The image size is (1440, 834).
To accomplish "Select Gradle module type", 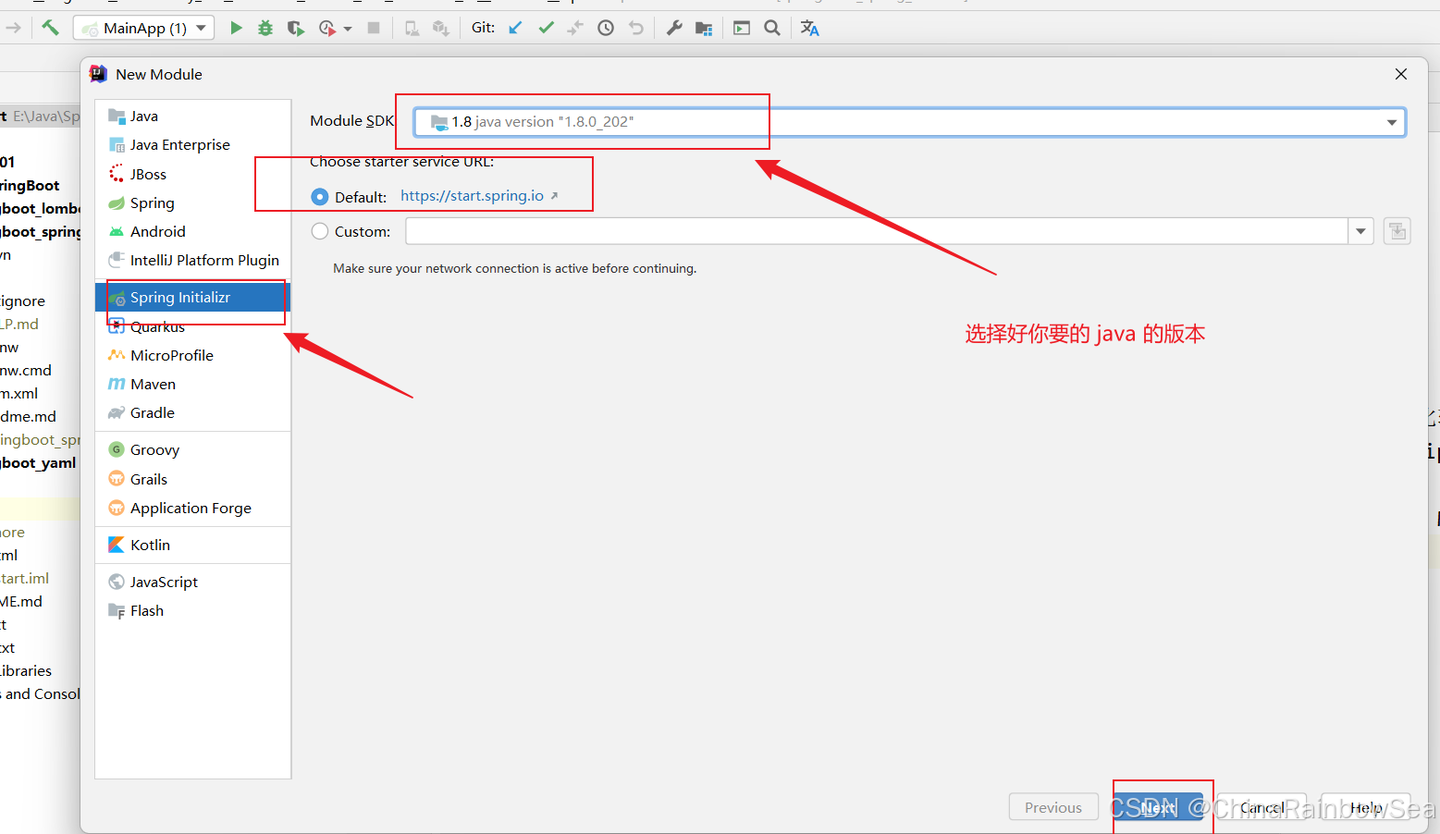I will click(193, 413).
